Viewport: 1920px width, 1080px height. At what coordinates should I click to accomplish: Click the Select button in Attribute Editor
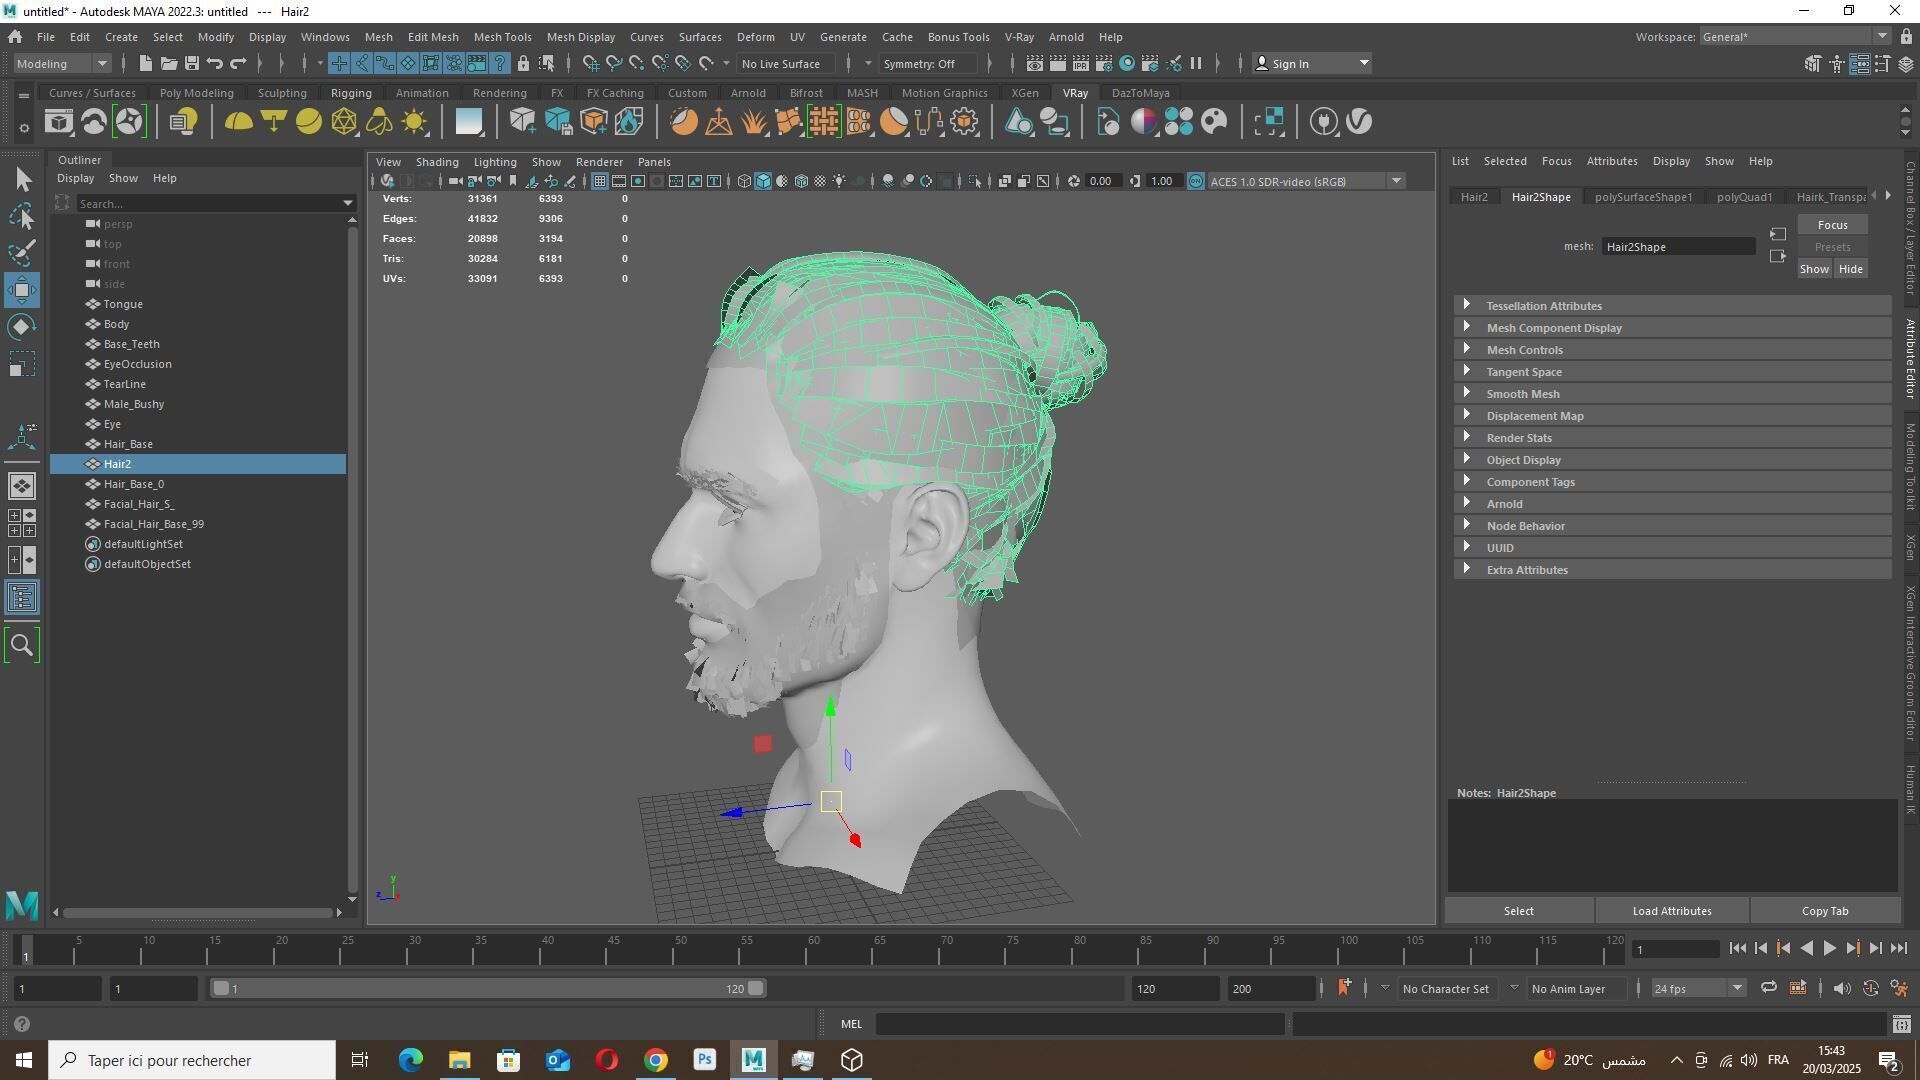[x=1518, y=911]
